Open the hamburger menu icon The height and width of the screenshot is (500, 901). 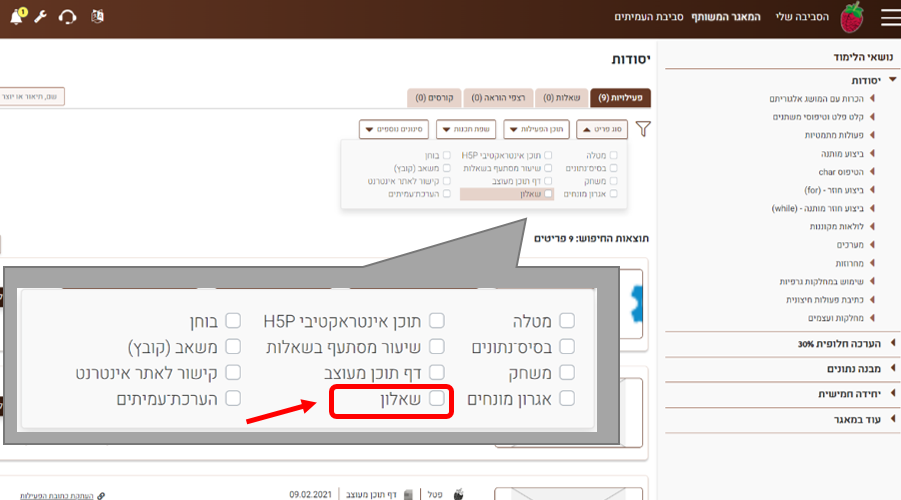[889, 17]
